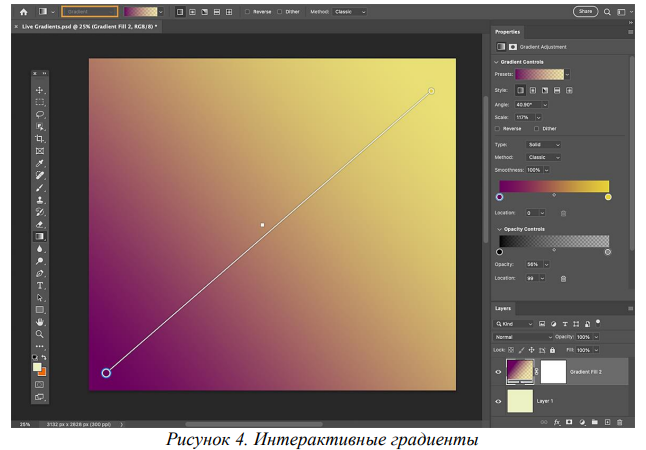This screenshot has width=646, height=450.
Task: Choose Radial gradient style in Properties panel
Action: (x=533, y=90)
